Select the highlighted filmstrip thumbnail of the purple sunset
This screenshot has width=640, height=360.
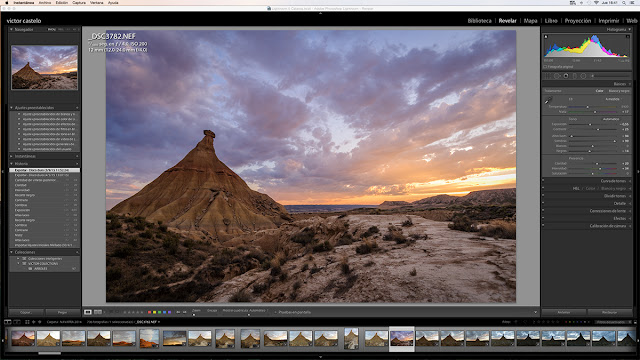[402, 338]
